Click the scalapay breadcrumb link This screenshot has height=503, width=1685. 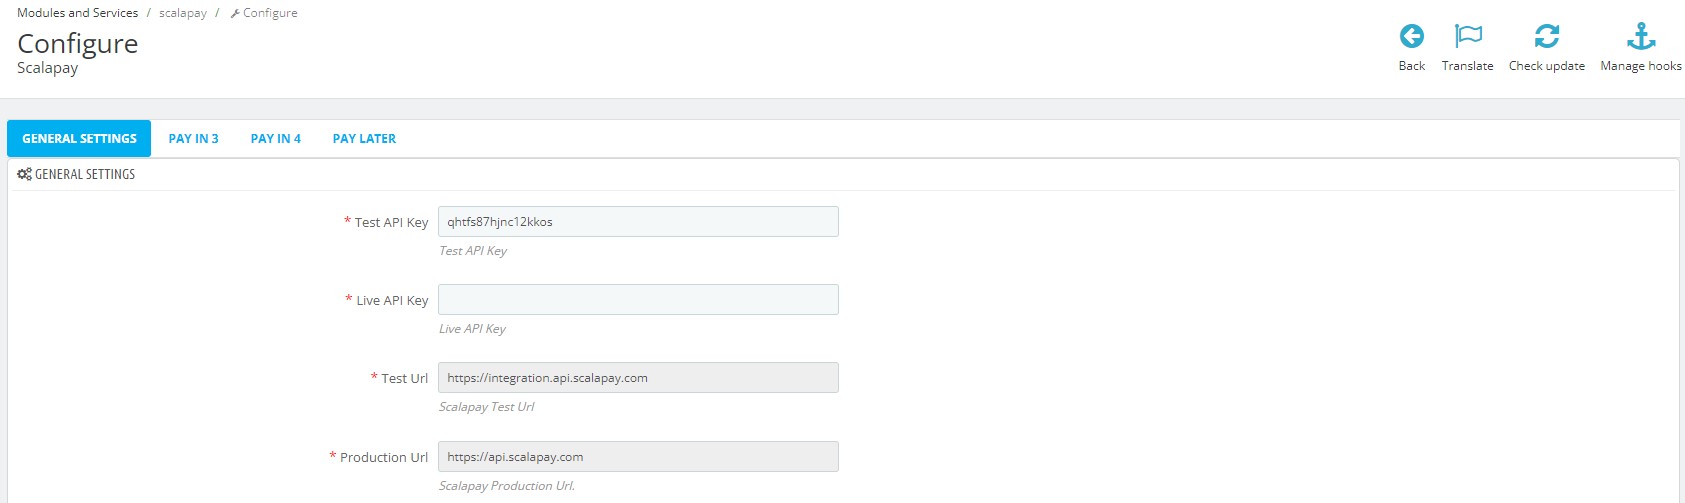coord(183,13)
